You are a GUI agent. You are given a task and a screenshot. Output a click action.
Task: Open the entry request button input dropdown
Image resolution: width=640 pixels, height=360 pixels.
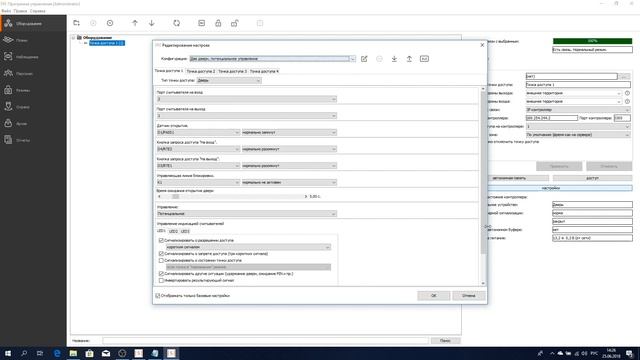[198, 149]
